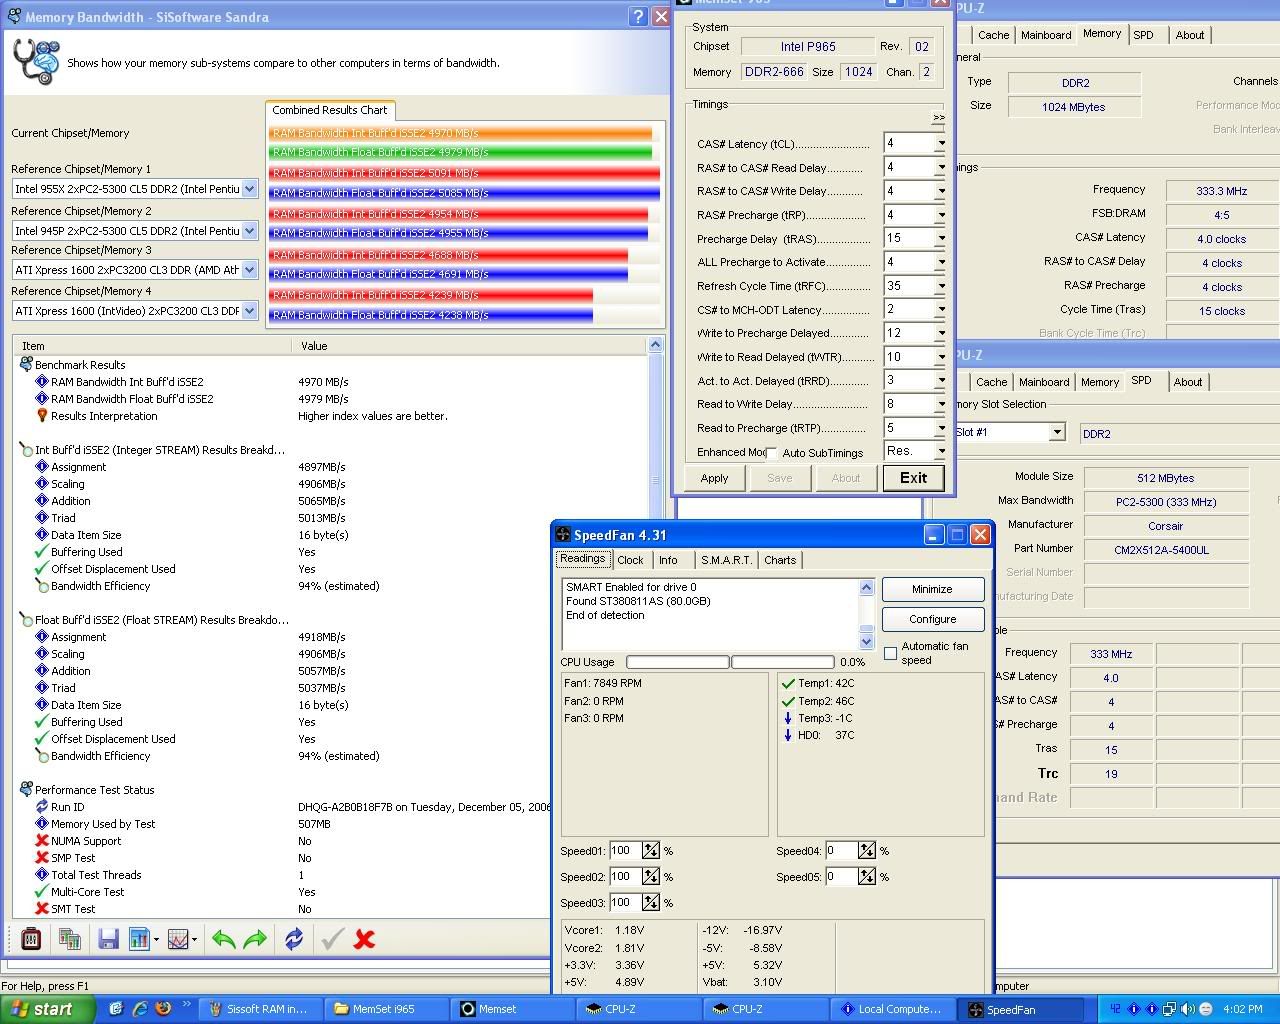Click the Speed01 spinner arrows in SpeedFan
This screenshot has width=1280, height=1024.
[651, 851]
